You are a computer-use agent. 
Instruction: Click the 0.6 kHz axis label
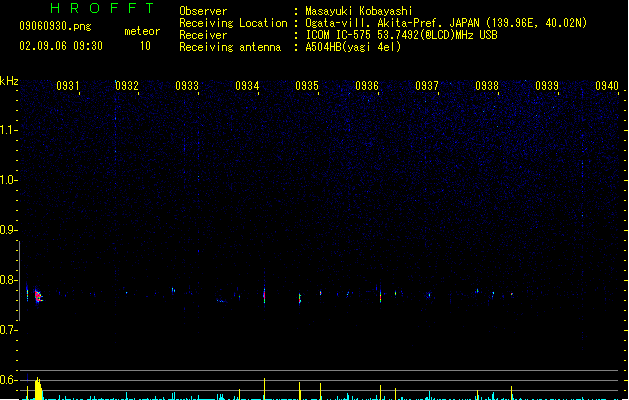click(8, 380)
